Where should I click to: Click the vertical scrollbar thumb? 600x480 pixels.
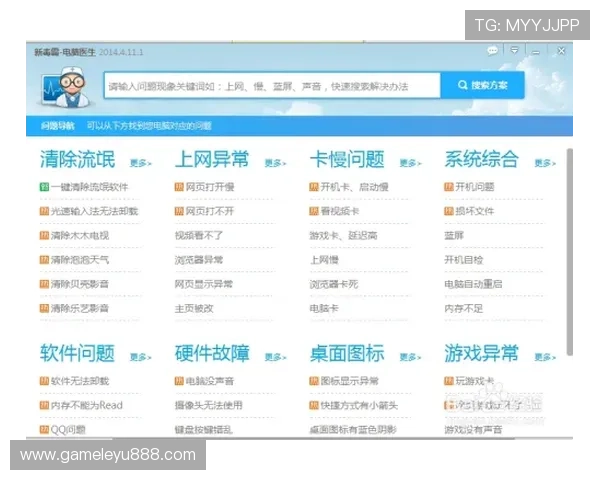click(570, 252)
